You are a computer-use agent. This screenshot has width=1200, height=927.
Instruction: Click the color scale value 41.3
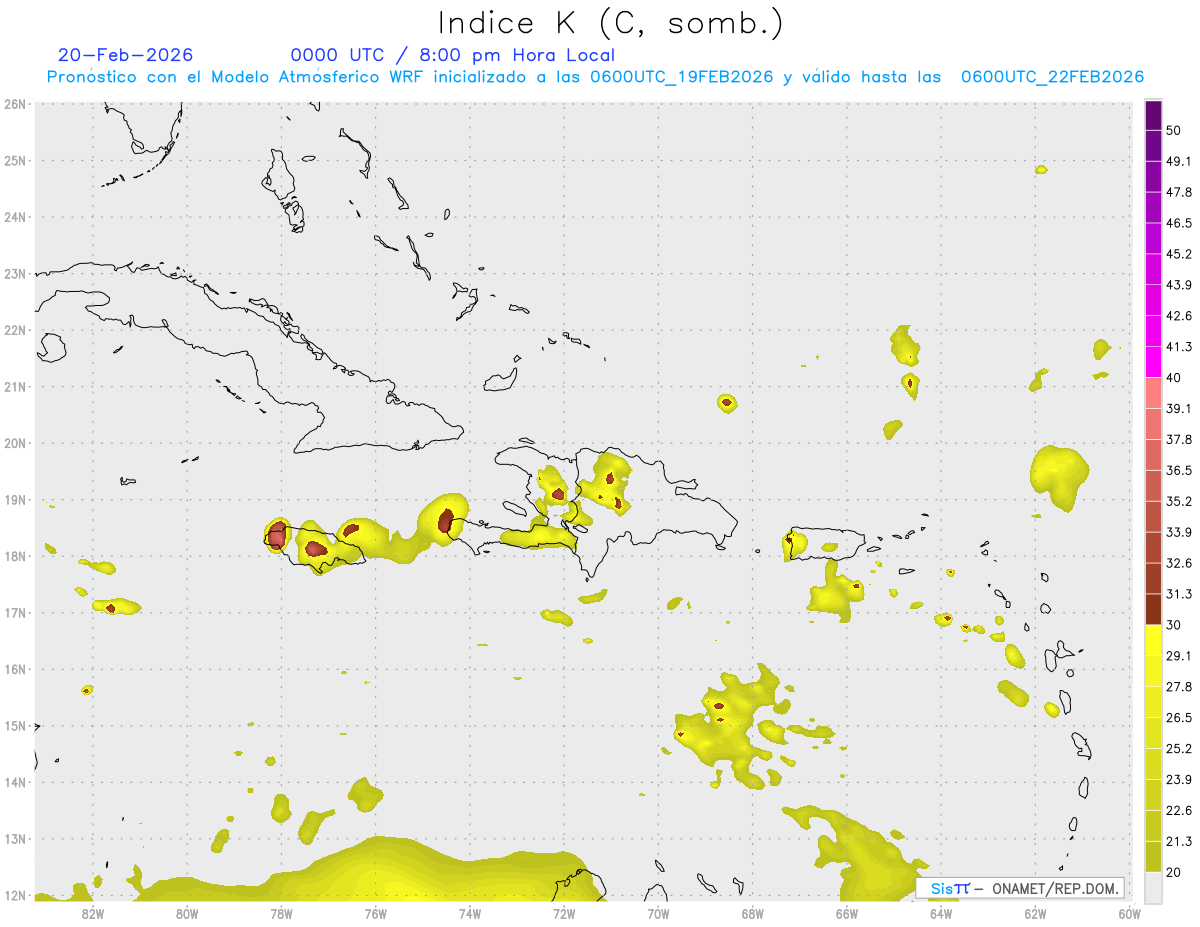point(1178,347)
